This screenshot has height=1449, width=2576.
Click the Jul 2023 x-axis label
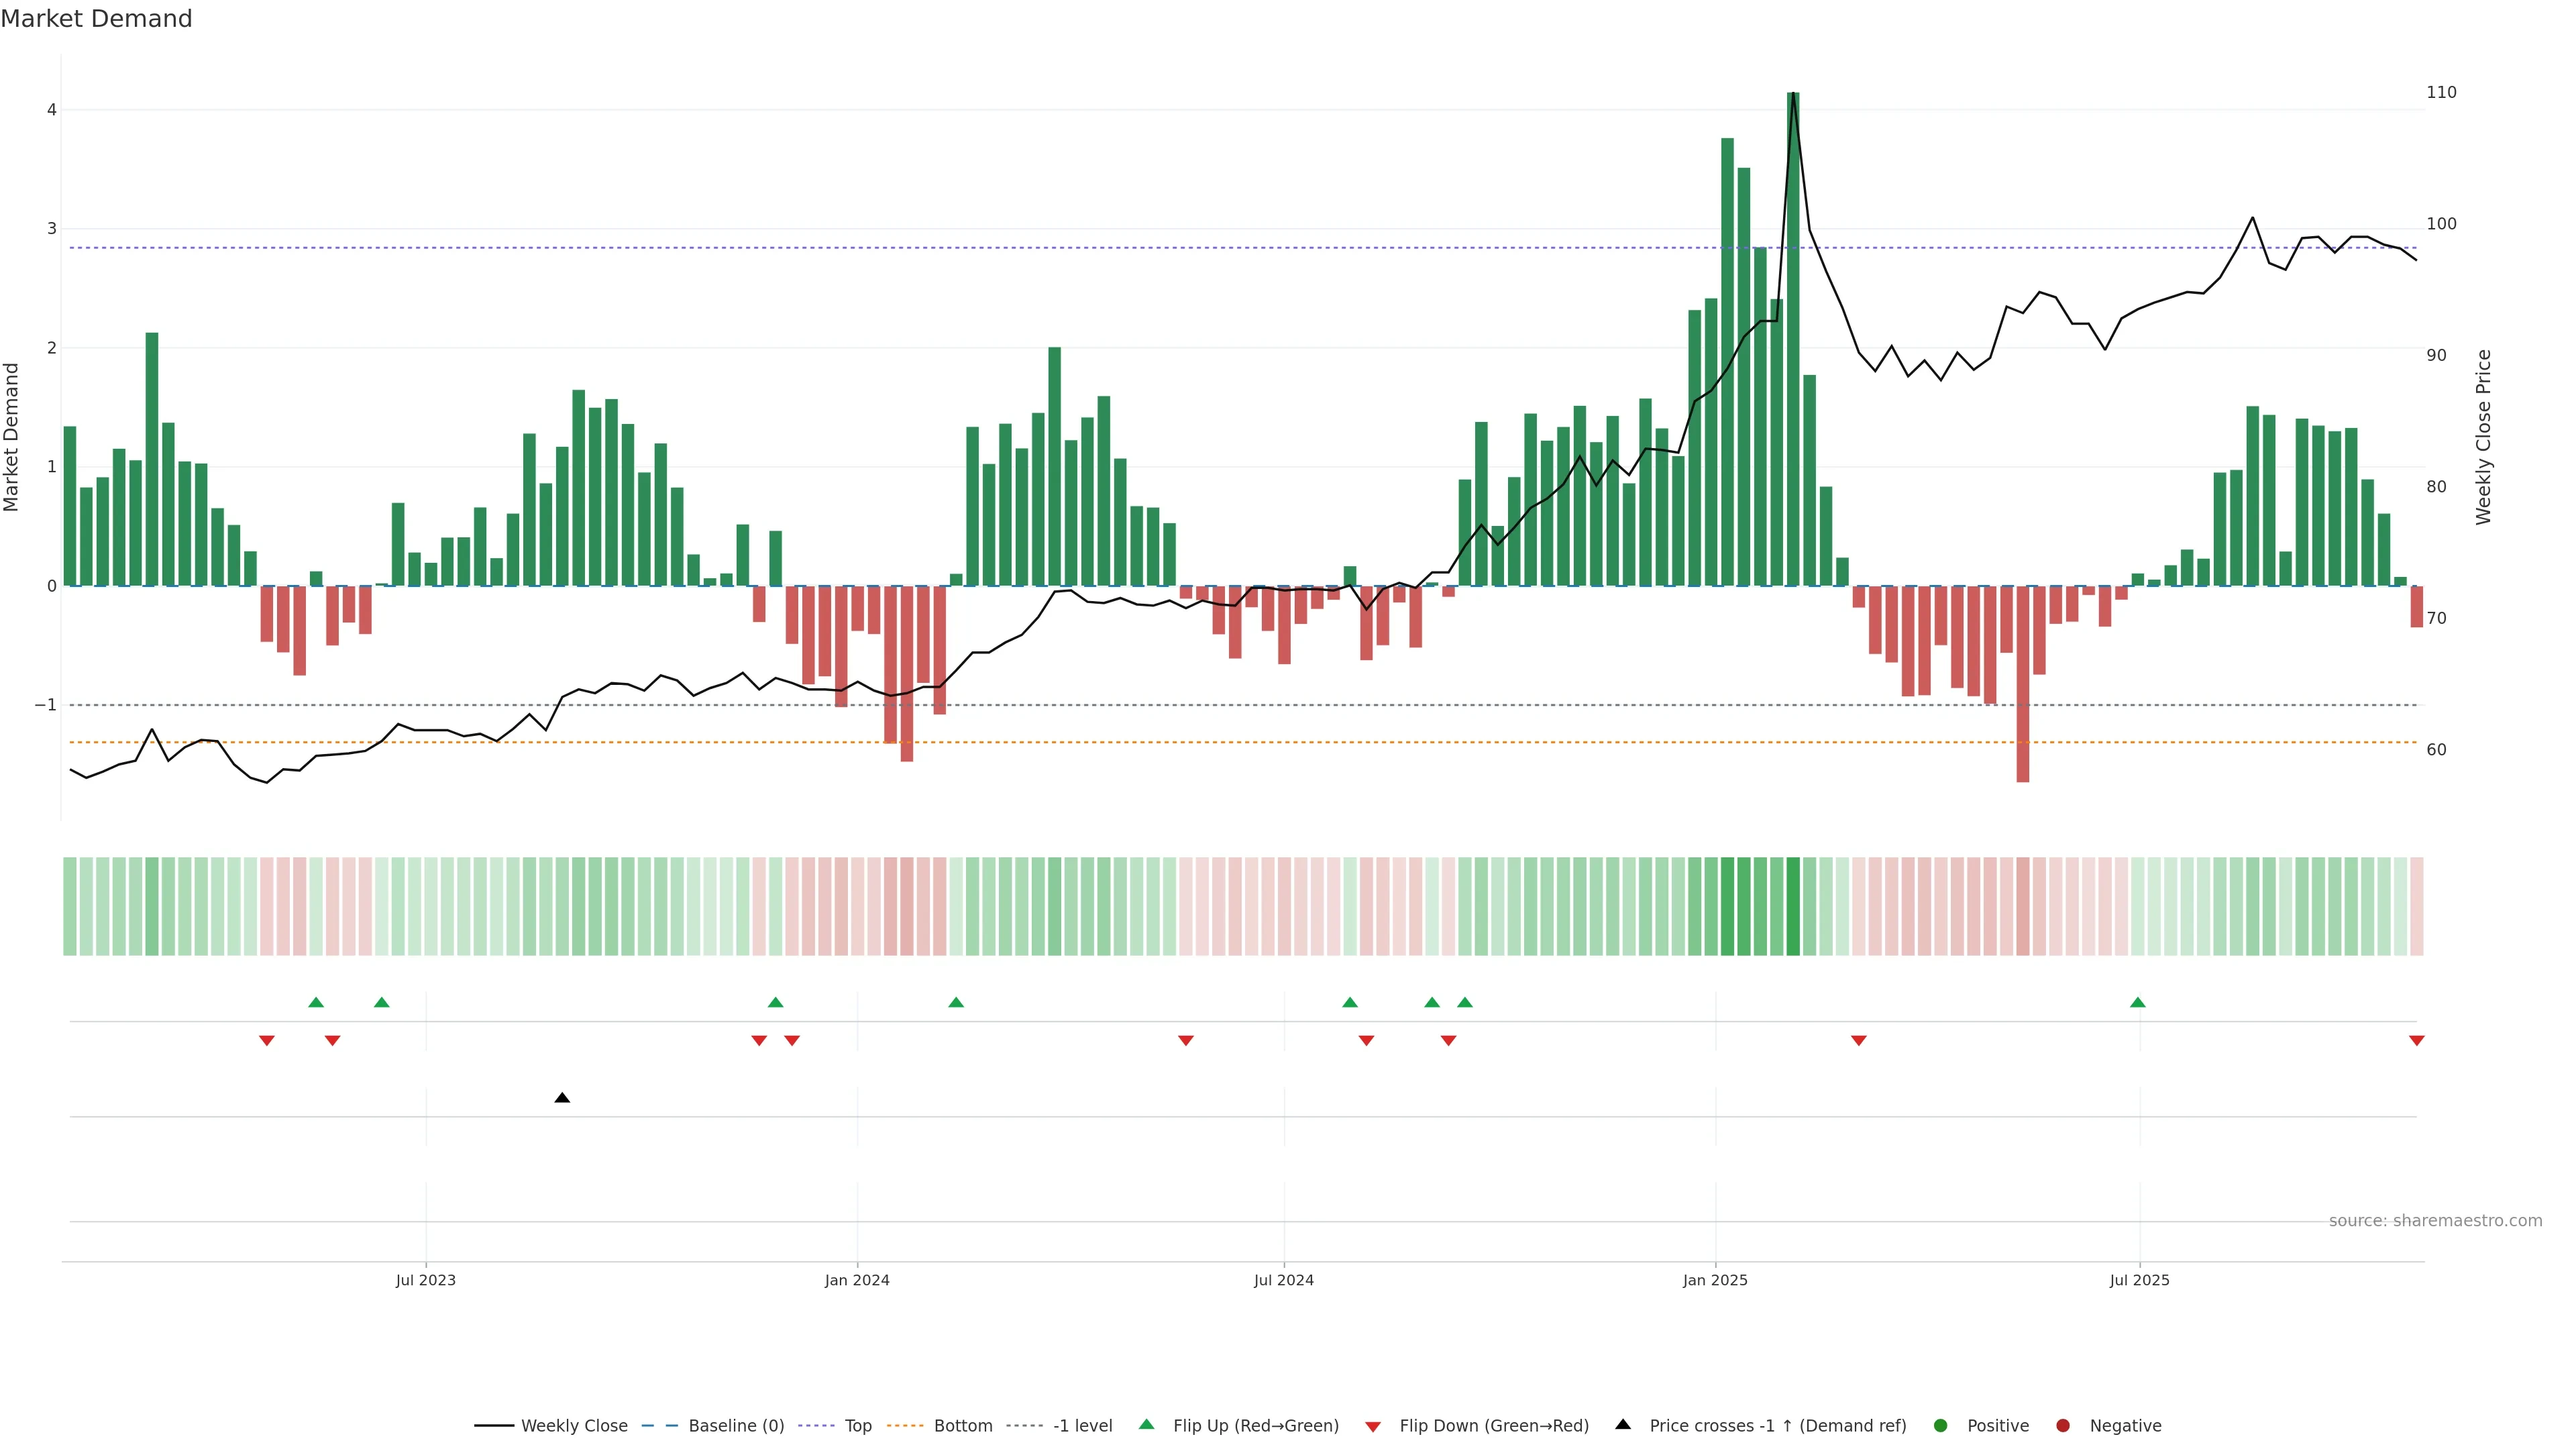point(425,1281)
